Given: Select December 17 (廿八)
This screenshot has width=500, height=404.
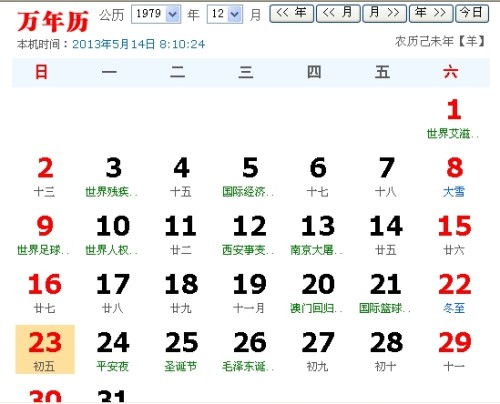Looking at the screenshot, I should [x=113, y=294].
